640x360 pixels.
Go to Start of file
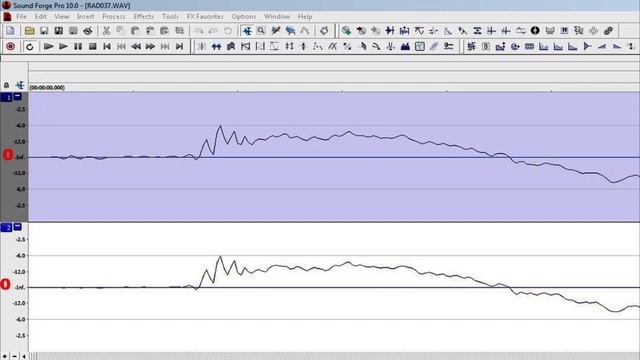(107, 47)
